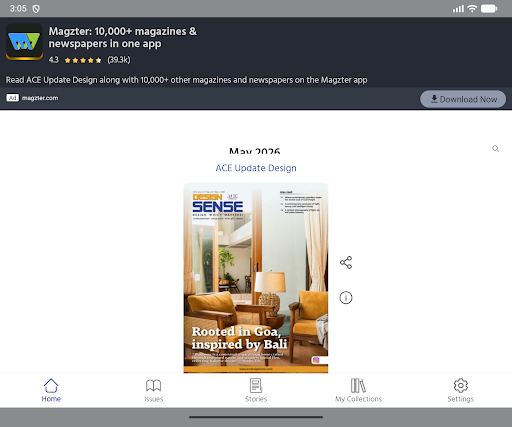Tap the shield icon beside the clock
This screenshot has height=427, width=512.
click(36, 9)
